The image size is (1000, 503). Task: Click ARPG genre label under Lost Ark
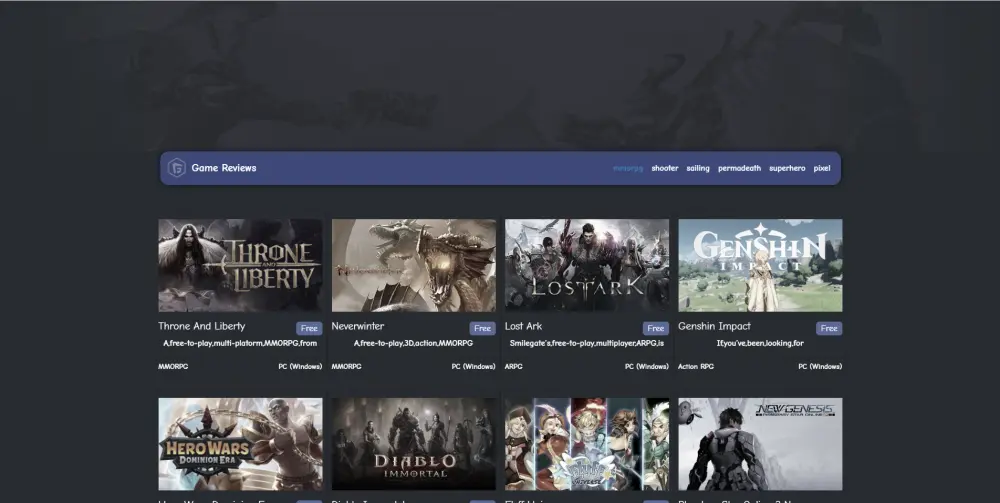(x=513, y=367)
